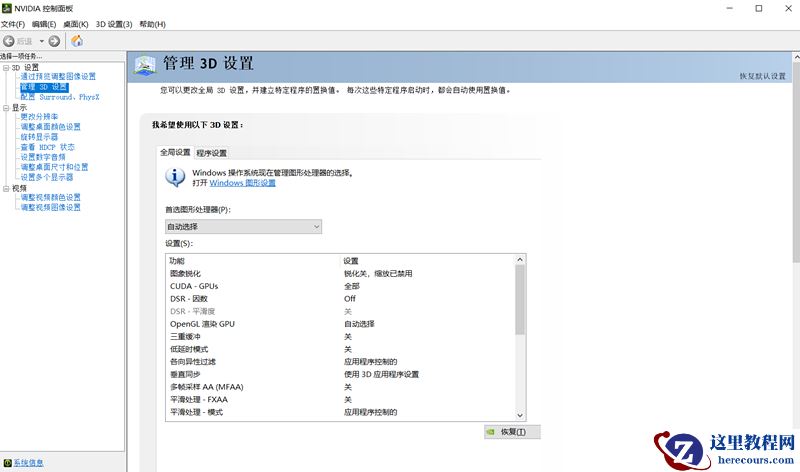Screen dimensions: 800x472
Task: Open 设置多个显示器 in the tree
Action: (x=47, y=177)
